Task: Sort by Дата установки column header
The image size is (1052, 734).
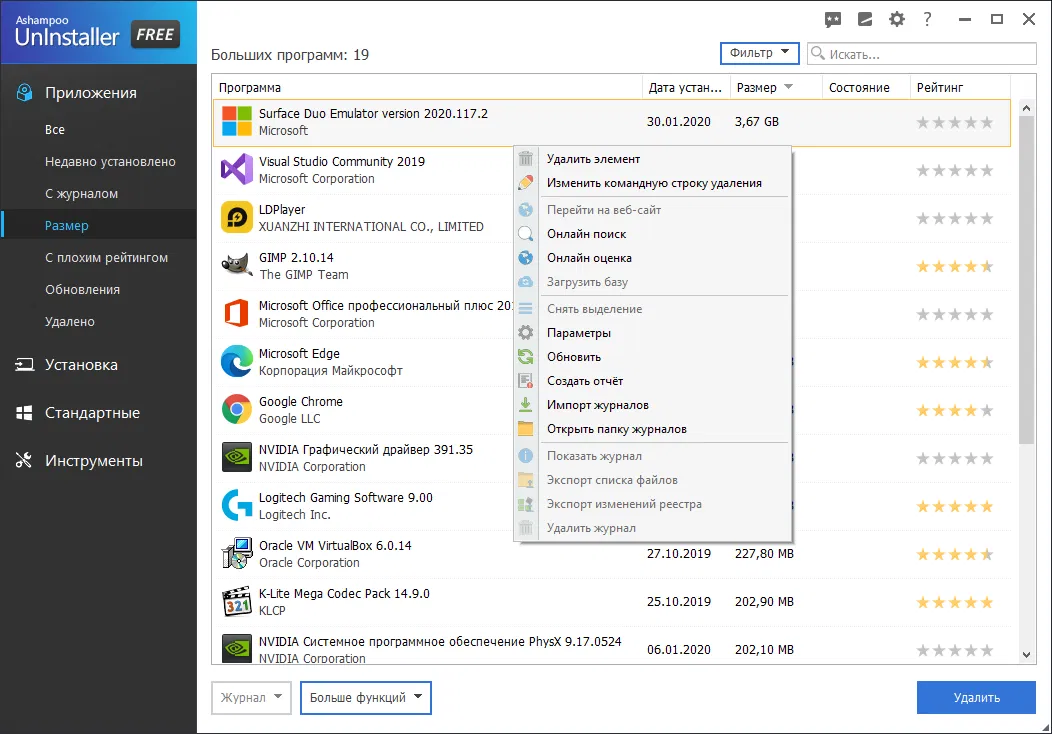Action: pyautogui.click(x=686, y=87)
